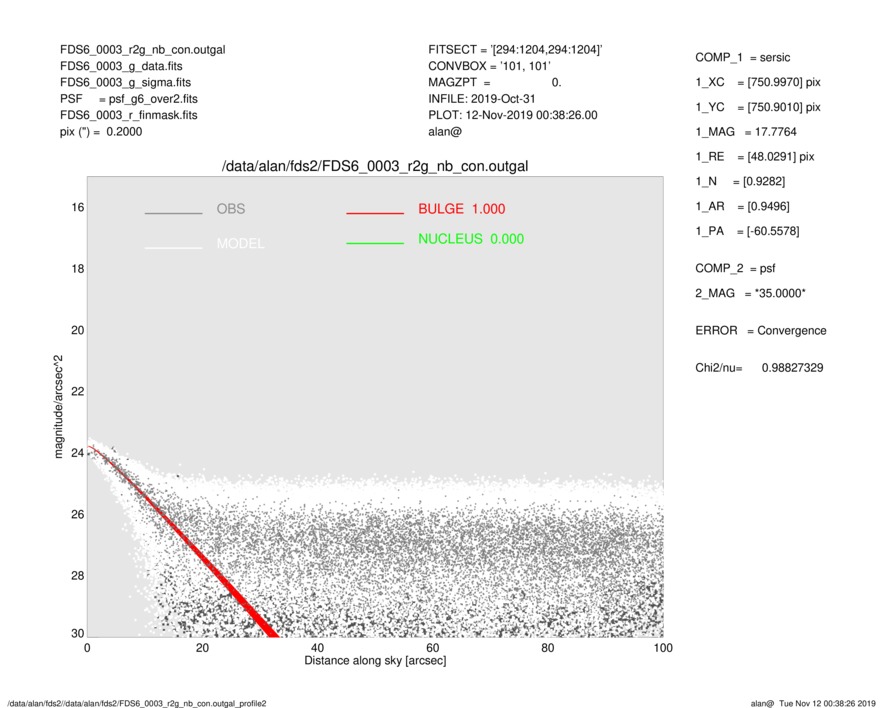Click the gray OBS legend line sample
885x708 pixels.
[x=173, y=213]
